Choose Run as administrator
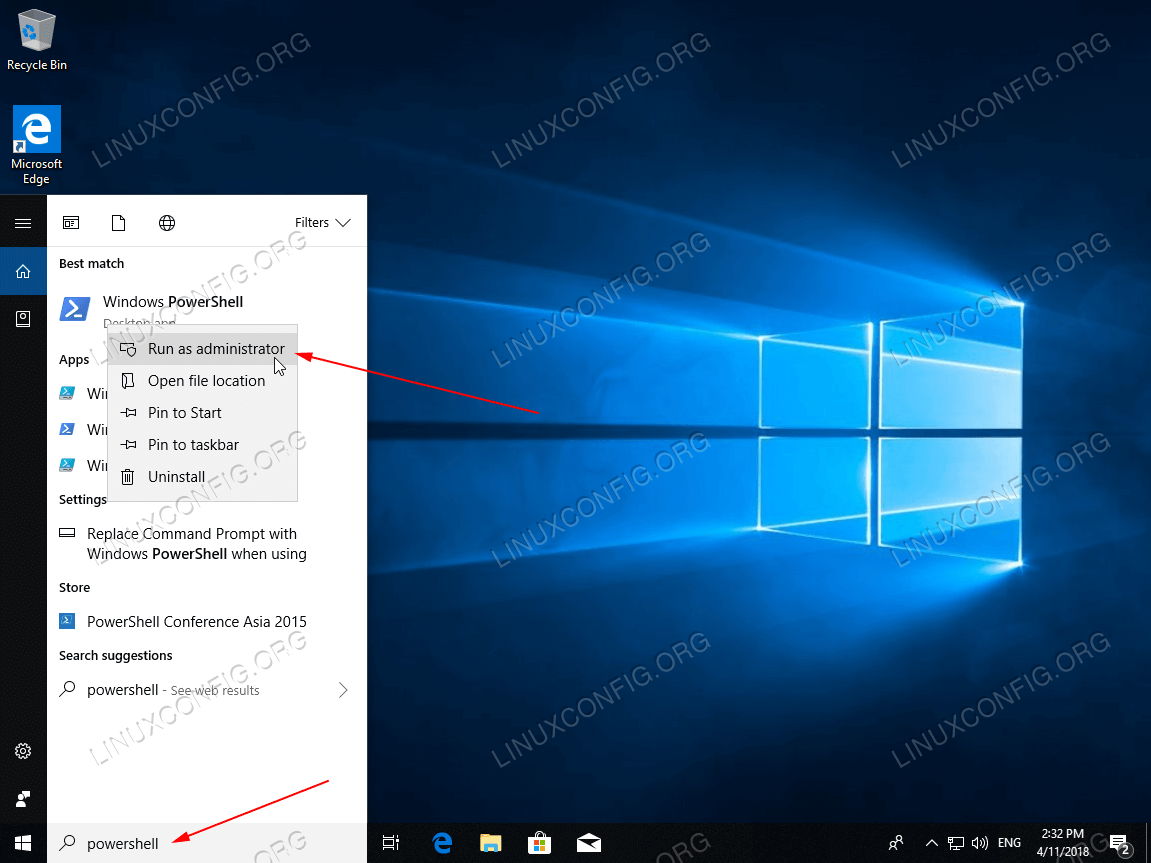 (x=203, y=349)
